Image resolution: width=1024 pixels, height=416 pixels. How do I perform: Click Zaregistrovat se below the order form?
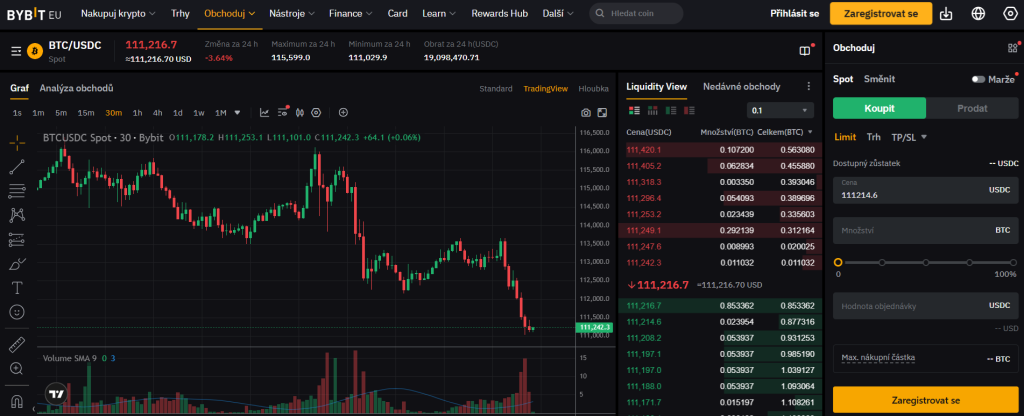(925, 400)
